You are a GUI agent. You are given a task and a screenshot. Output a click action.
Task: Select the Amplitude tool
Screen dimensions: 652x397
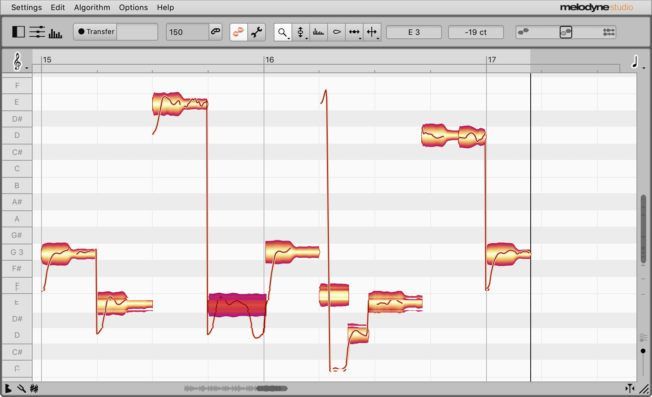point(336,32)
